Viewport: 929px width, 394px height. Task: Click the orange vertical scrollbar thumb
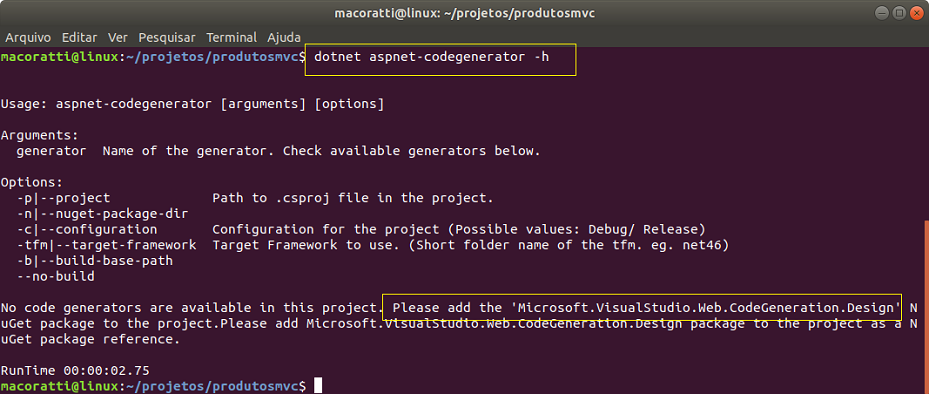[926, 307]
